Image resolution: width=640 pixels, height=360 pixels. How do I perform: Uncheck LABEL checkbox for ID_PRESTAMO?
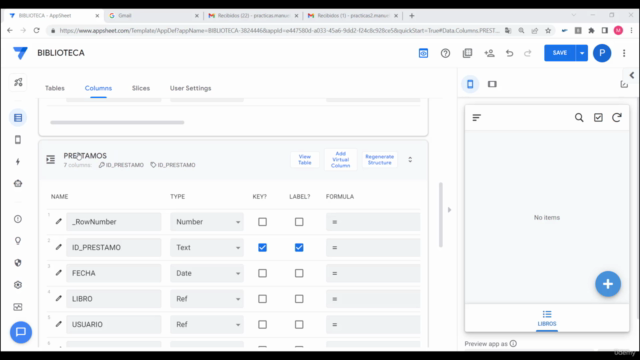tap(299, 247)
